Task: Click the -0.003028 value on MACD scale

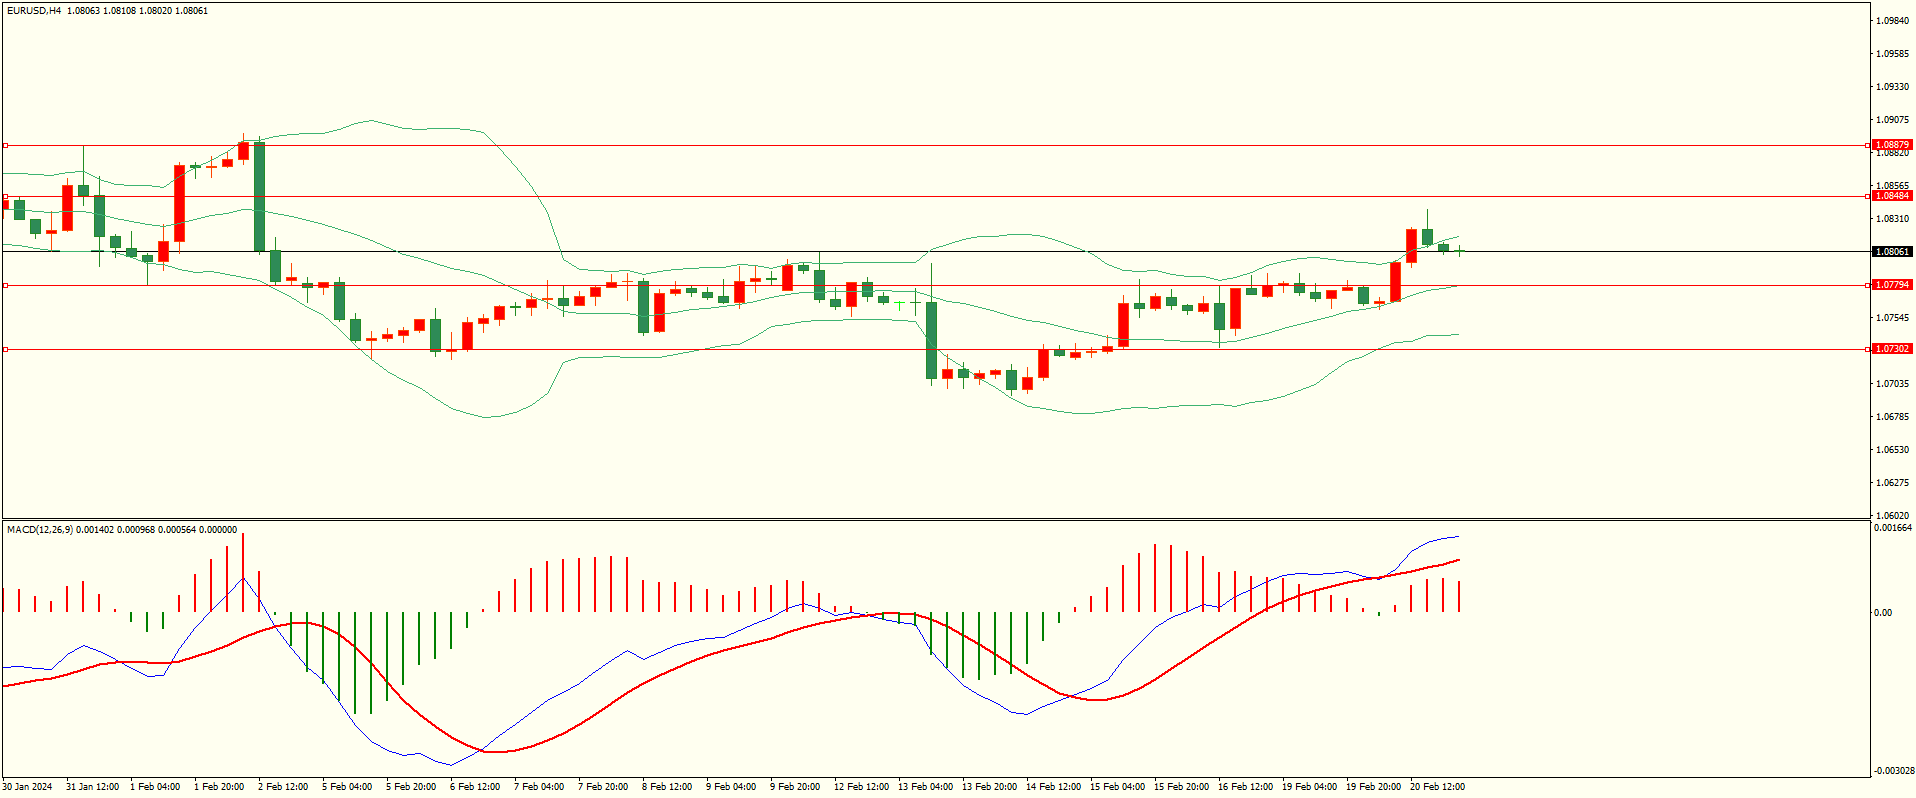Action: point(1892,770)
